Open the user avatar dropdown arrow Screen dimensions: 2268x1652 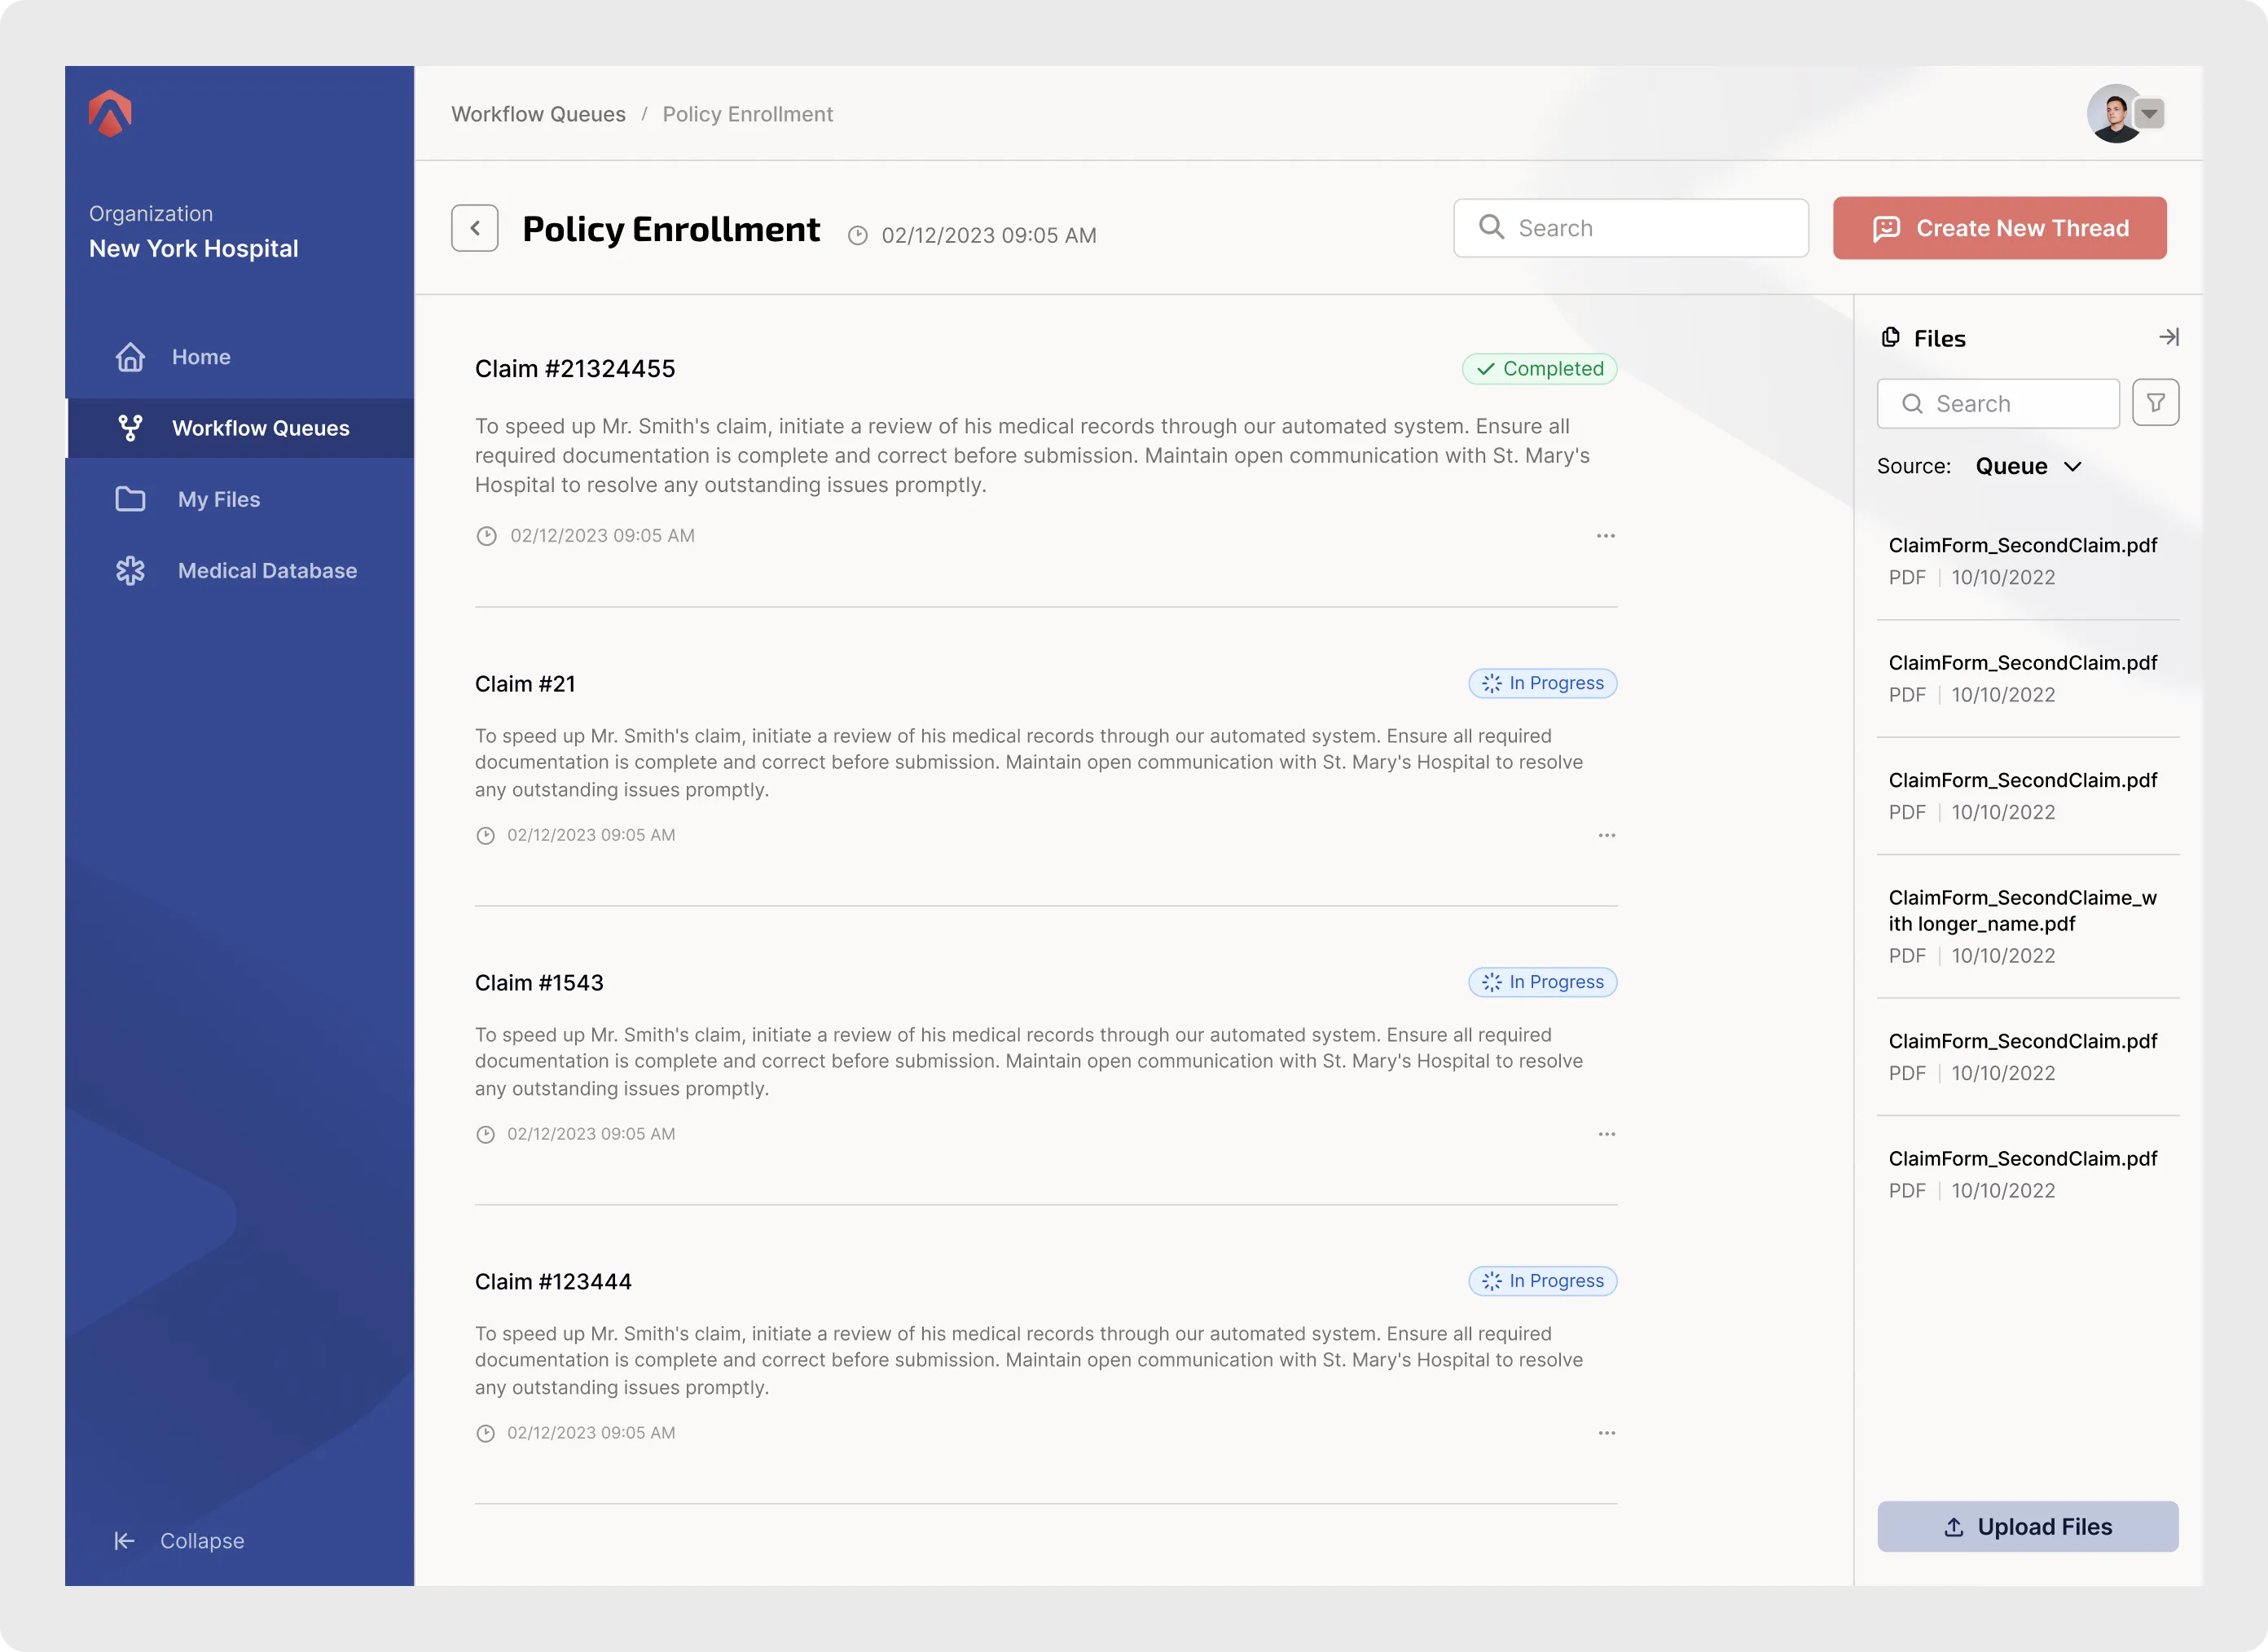[2149, 114]
